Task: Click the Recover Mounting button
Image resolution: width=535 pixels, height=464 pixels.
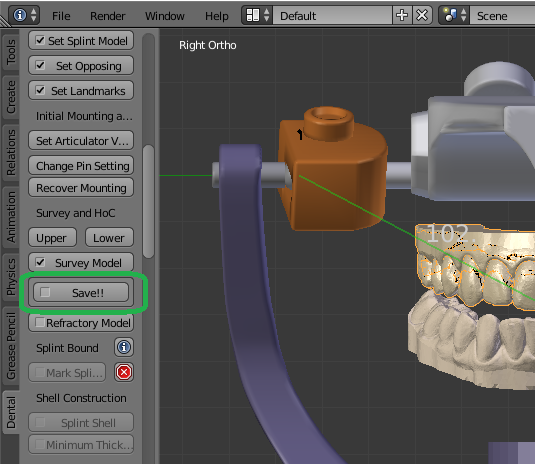Action: (81, 188)
